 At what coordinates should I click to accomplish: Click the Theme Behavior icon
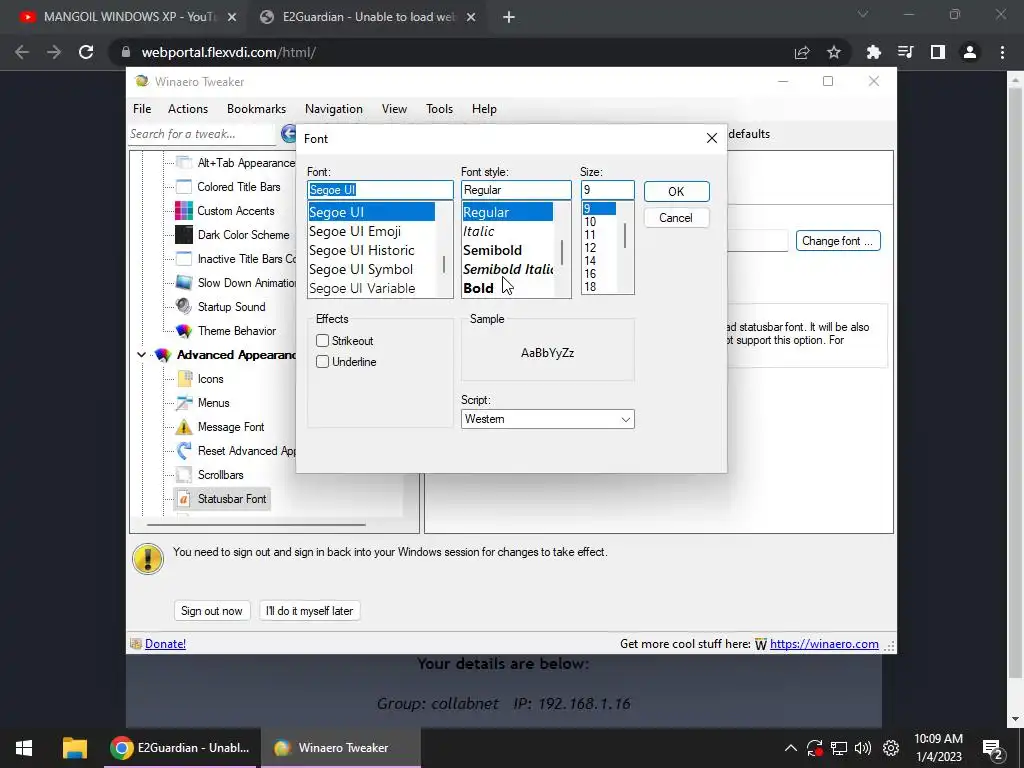click(184, 330)
